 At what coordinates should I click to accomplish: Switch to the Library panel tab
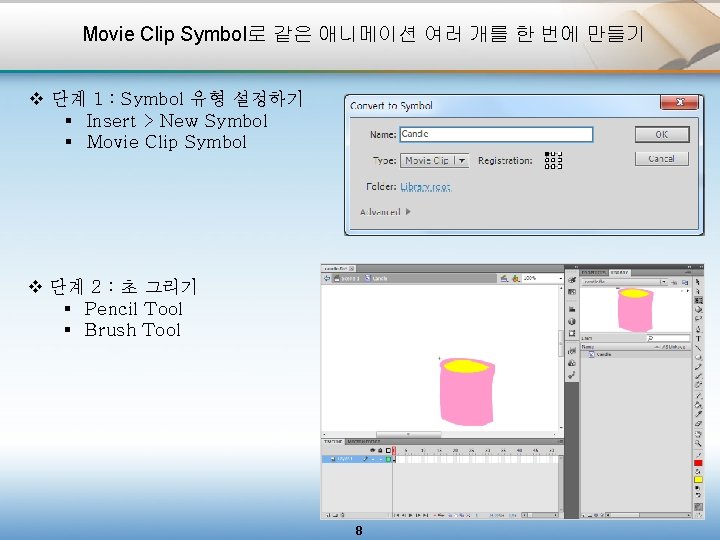[x=619, y=272]
